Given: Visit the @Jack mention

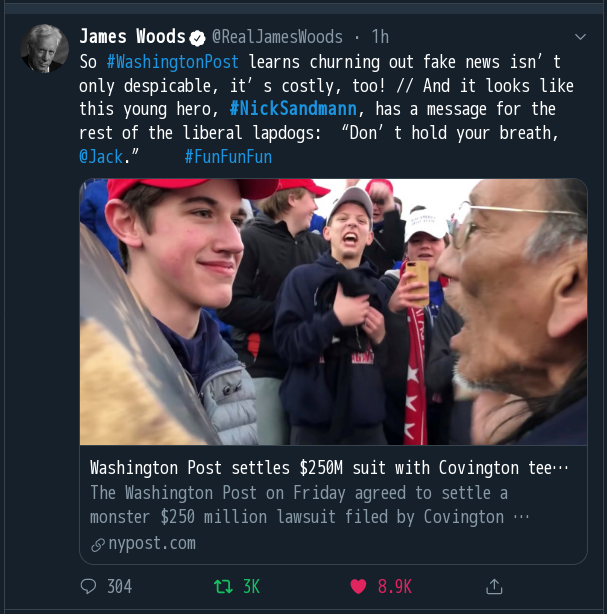Looking at the screenshot, I should (x=103, y=157).
